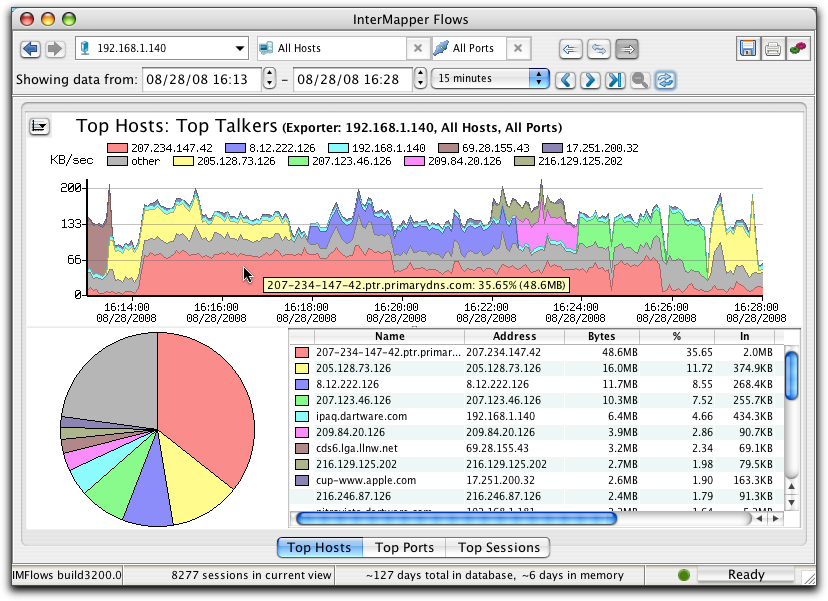Click the save icon in the toolbar
The height and width of the screenshot is (601, 828).
point(747,47)
